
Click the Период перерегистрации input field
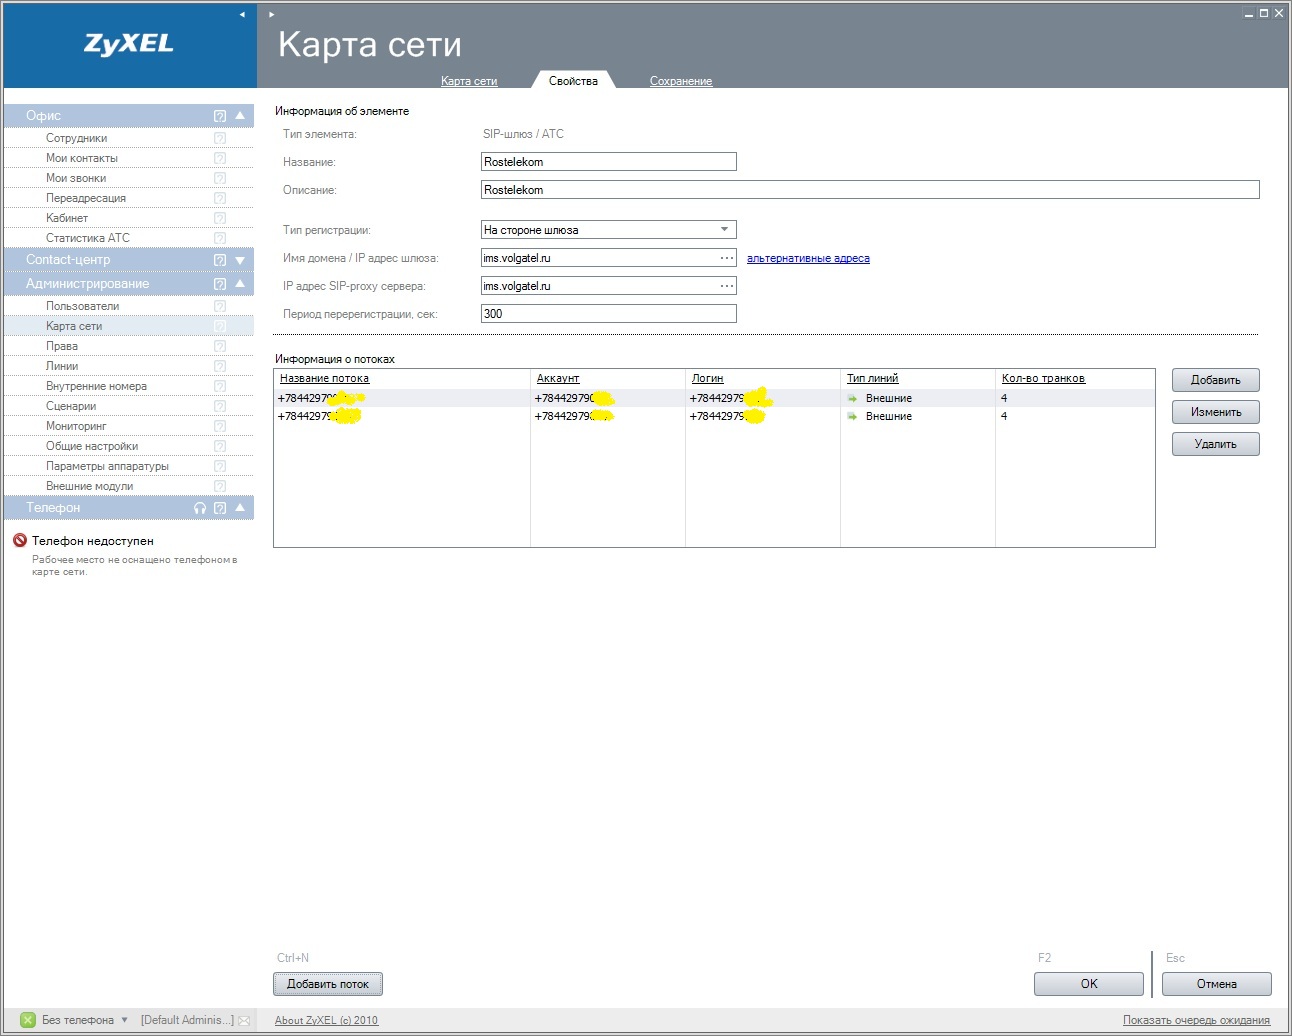[608, 314]
